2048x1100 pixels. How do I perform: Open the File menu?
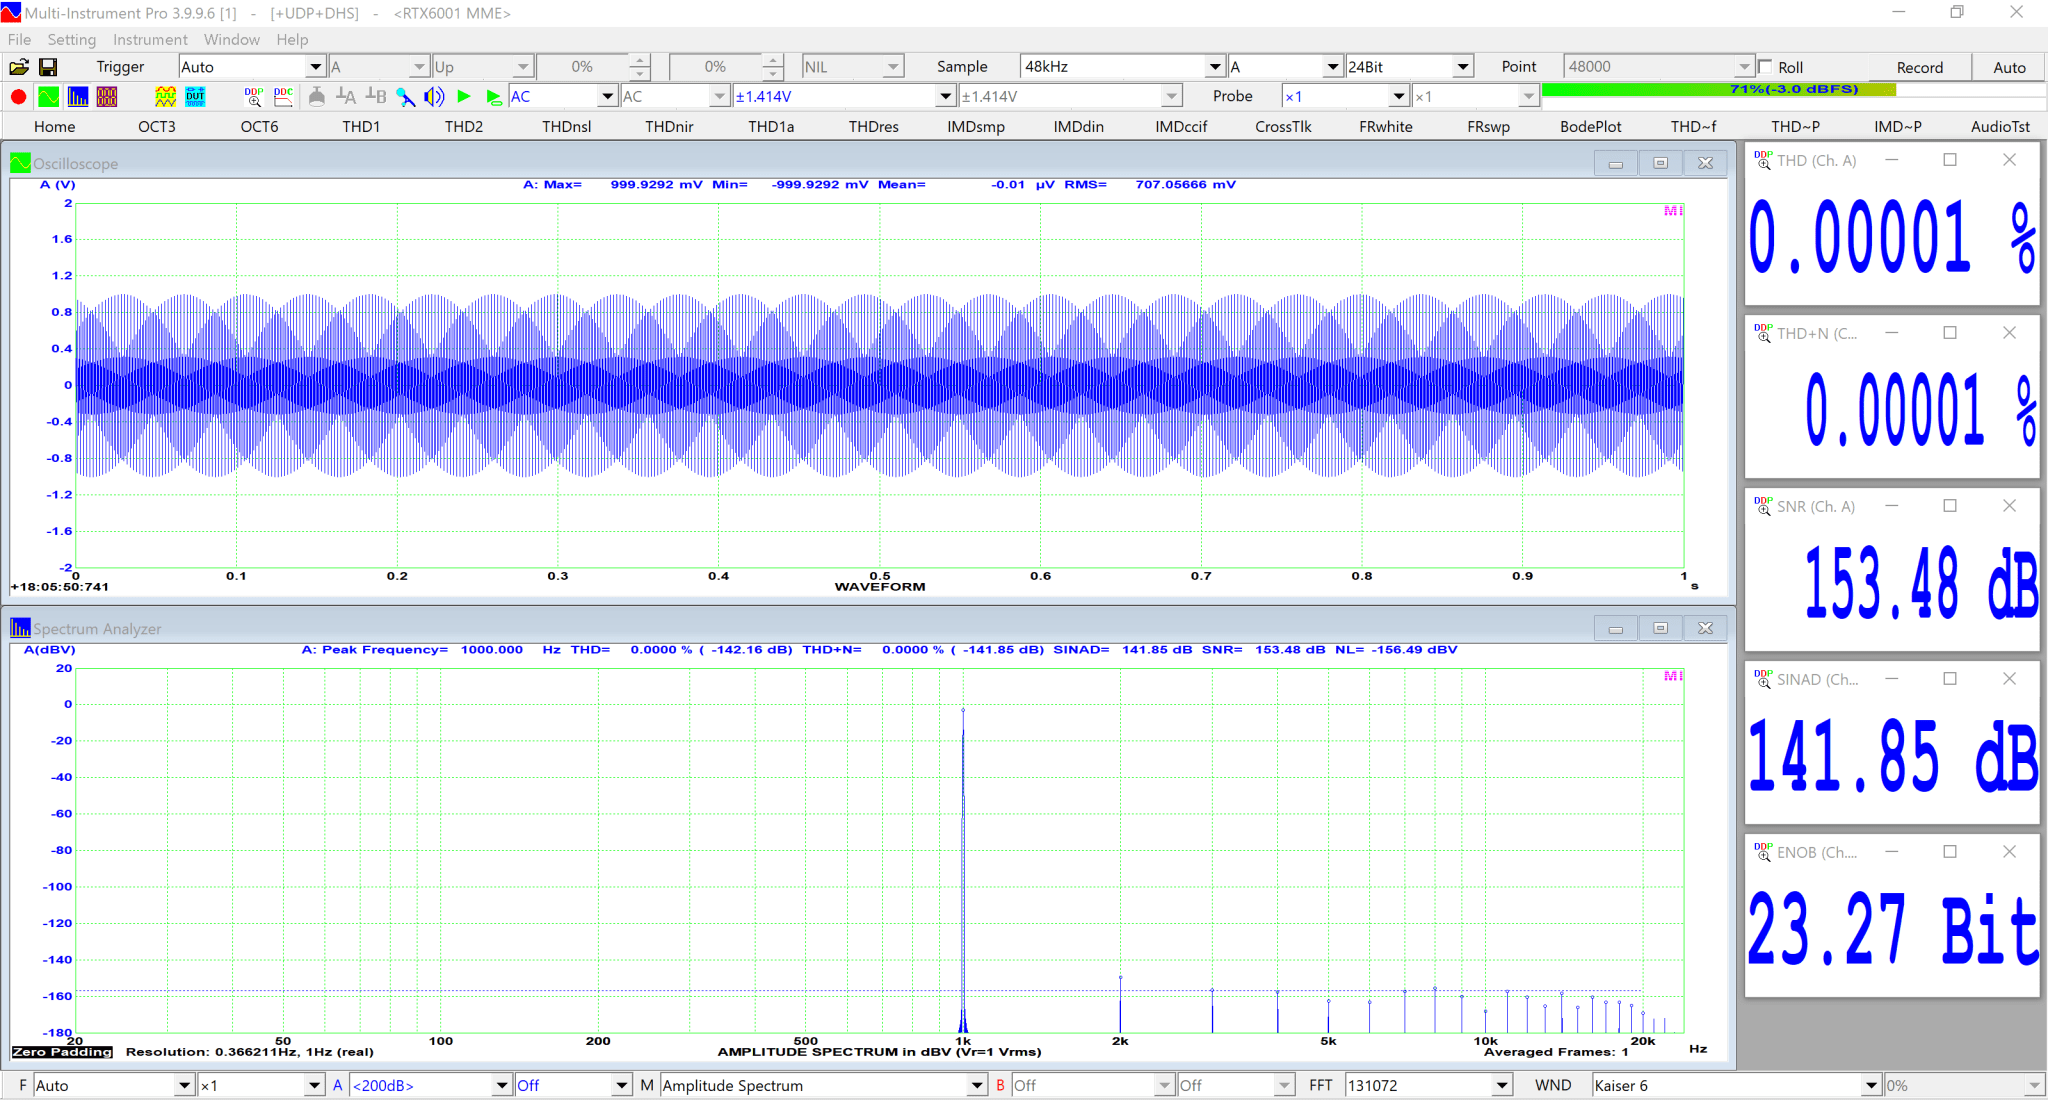[19, 39]
